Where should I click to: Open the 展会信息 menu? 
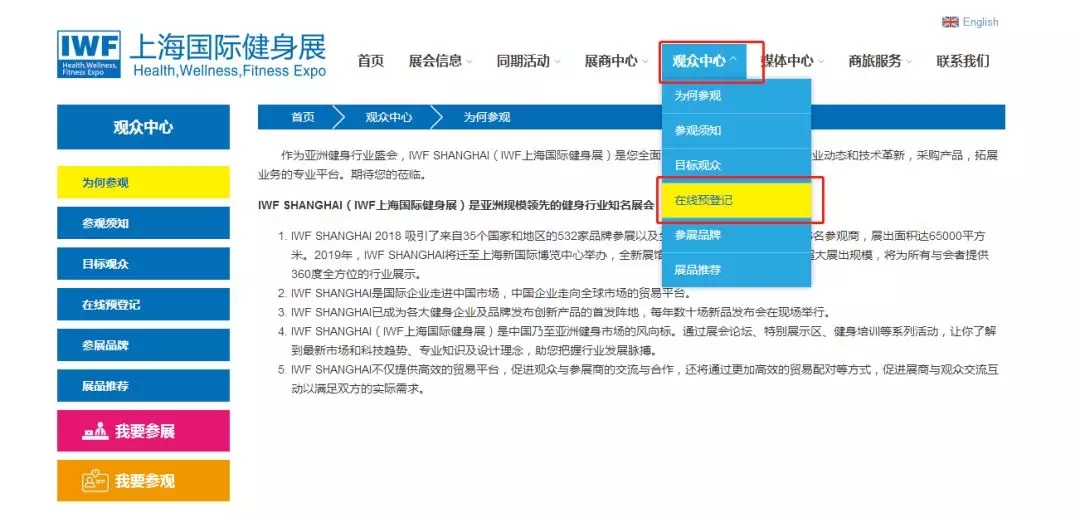pyautogui.click(x=435, y=61)
